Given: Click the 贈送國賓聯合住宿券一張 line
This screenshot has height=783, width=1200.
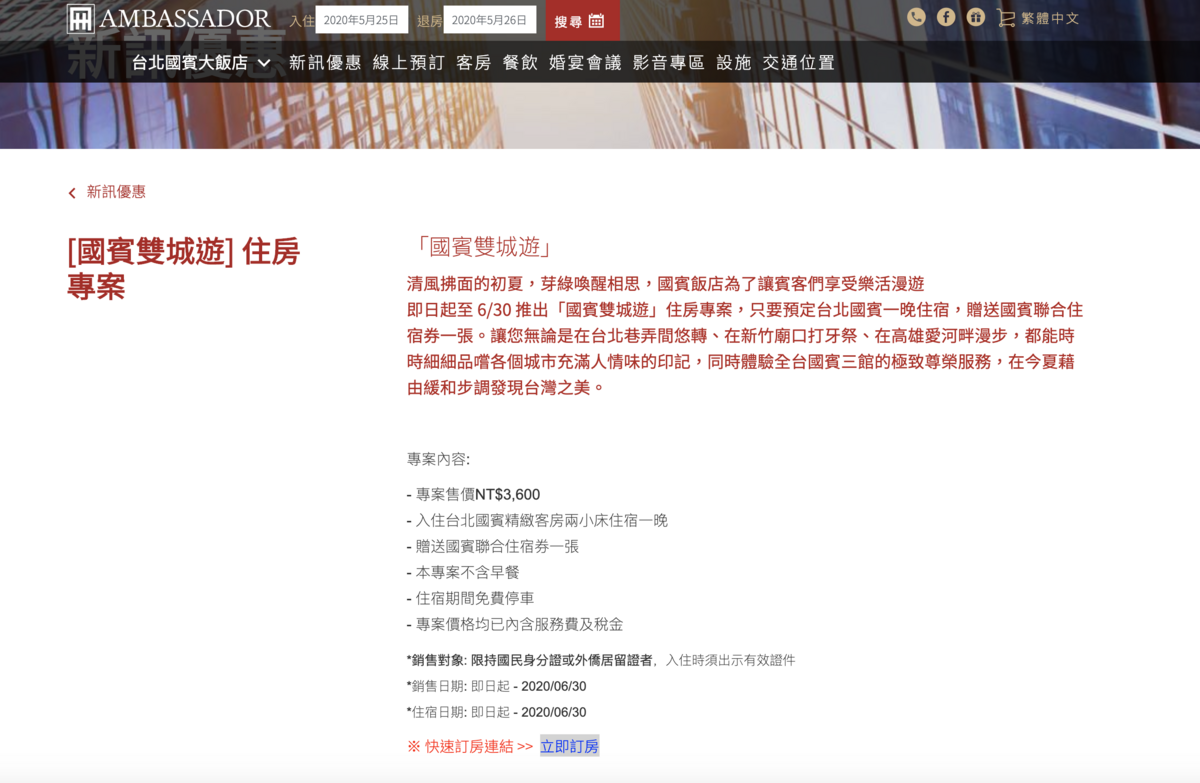Looking at the screenshot, I should (493, 546).
